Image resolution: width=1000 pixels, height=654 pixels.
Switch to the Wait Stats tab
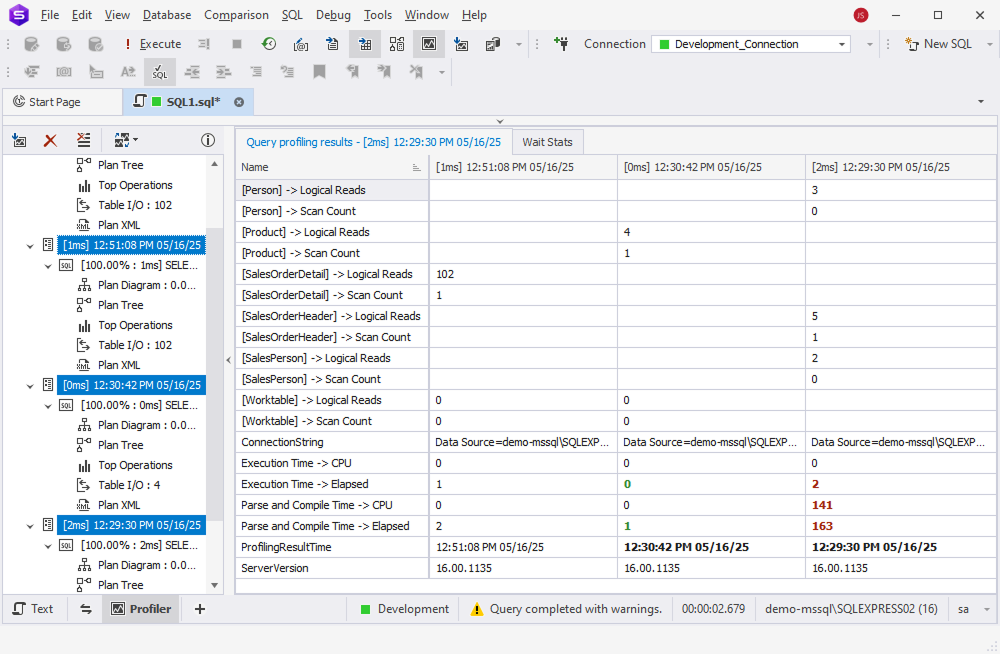point(547,141)
